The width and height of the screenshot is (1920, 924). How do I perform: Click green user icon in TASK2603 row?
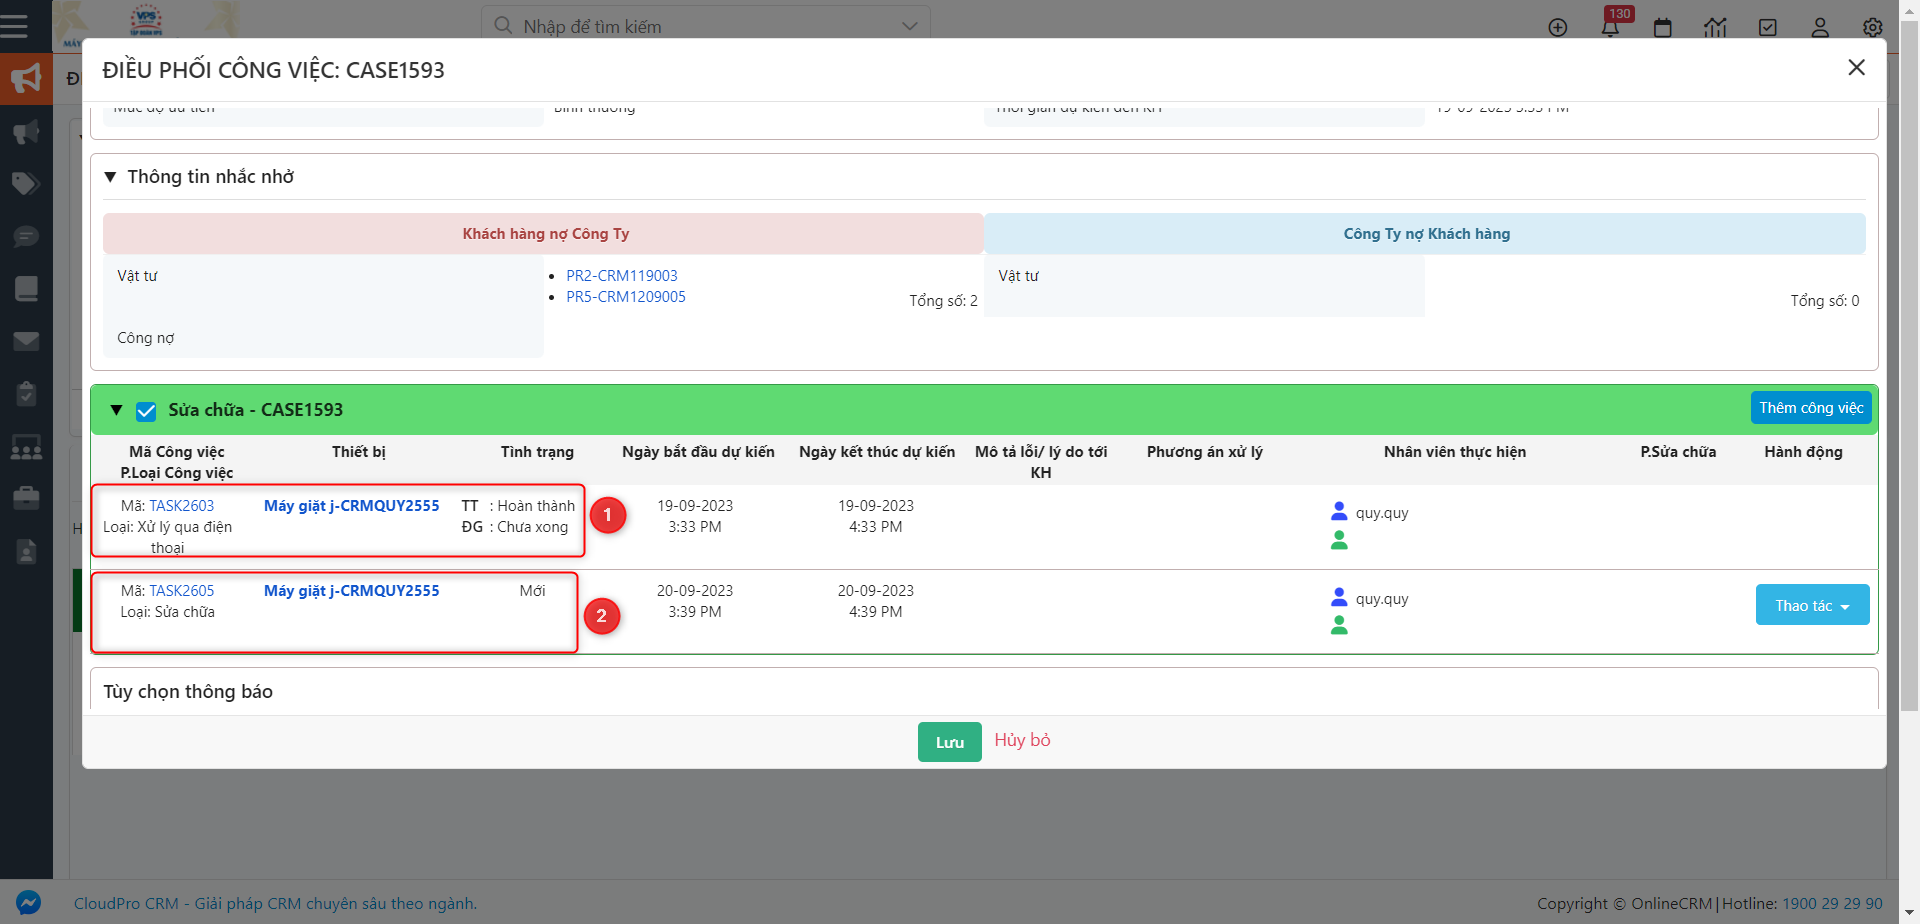coord(1339,540)
